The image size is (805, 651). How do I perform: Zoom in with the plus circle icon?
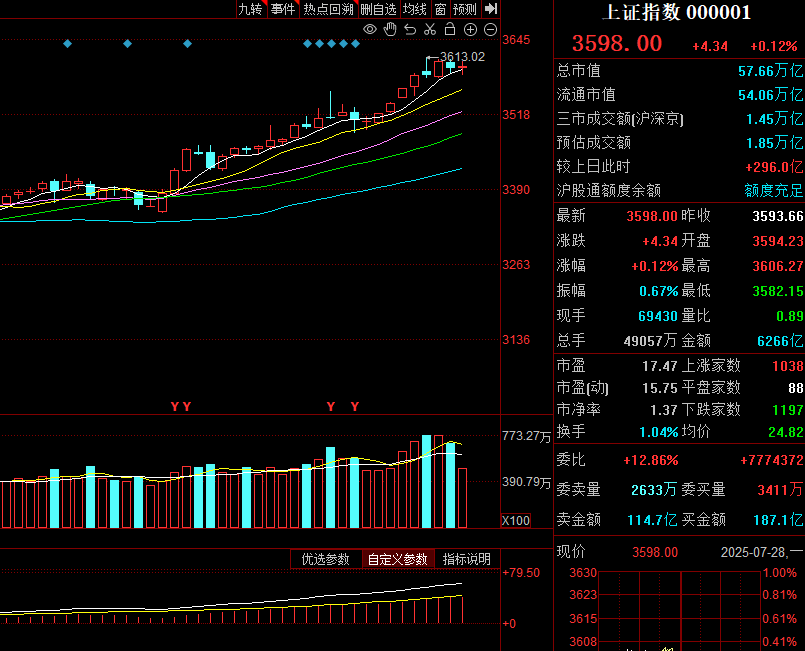click(x=470, y=29)
